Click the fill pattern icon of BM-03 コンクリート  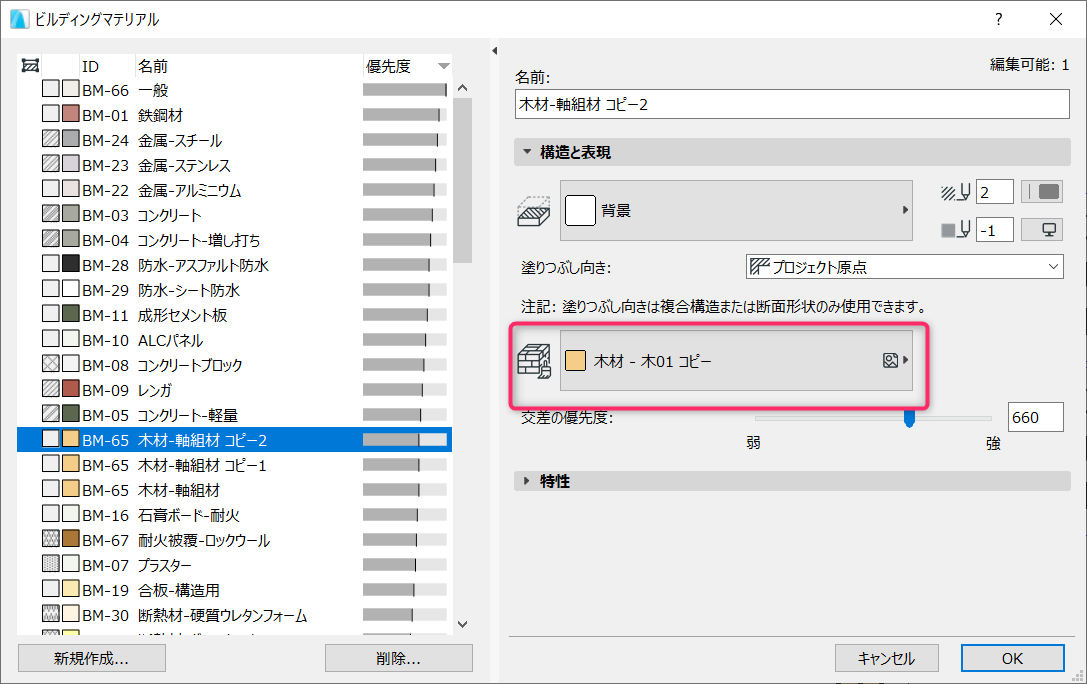(x=51, y=213)
